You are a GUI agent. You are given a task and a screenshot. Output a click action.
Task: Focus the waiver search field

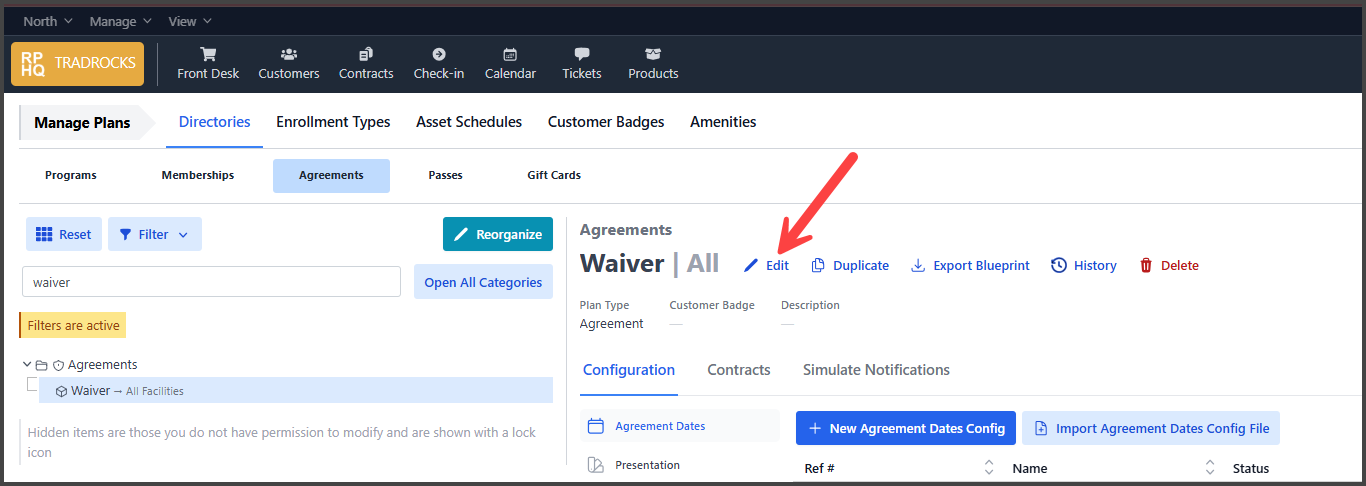tap(211, 282)
